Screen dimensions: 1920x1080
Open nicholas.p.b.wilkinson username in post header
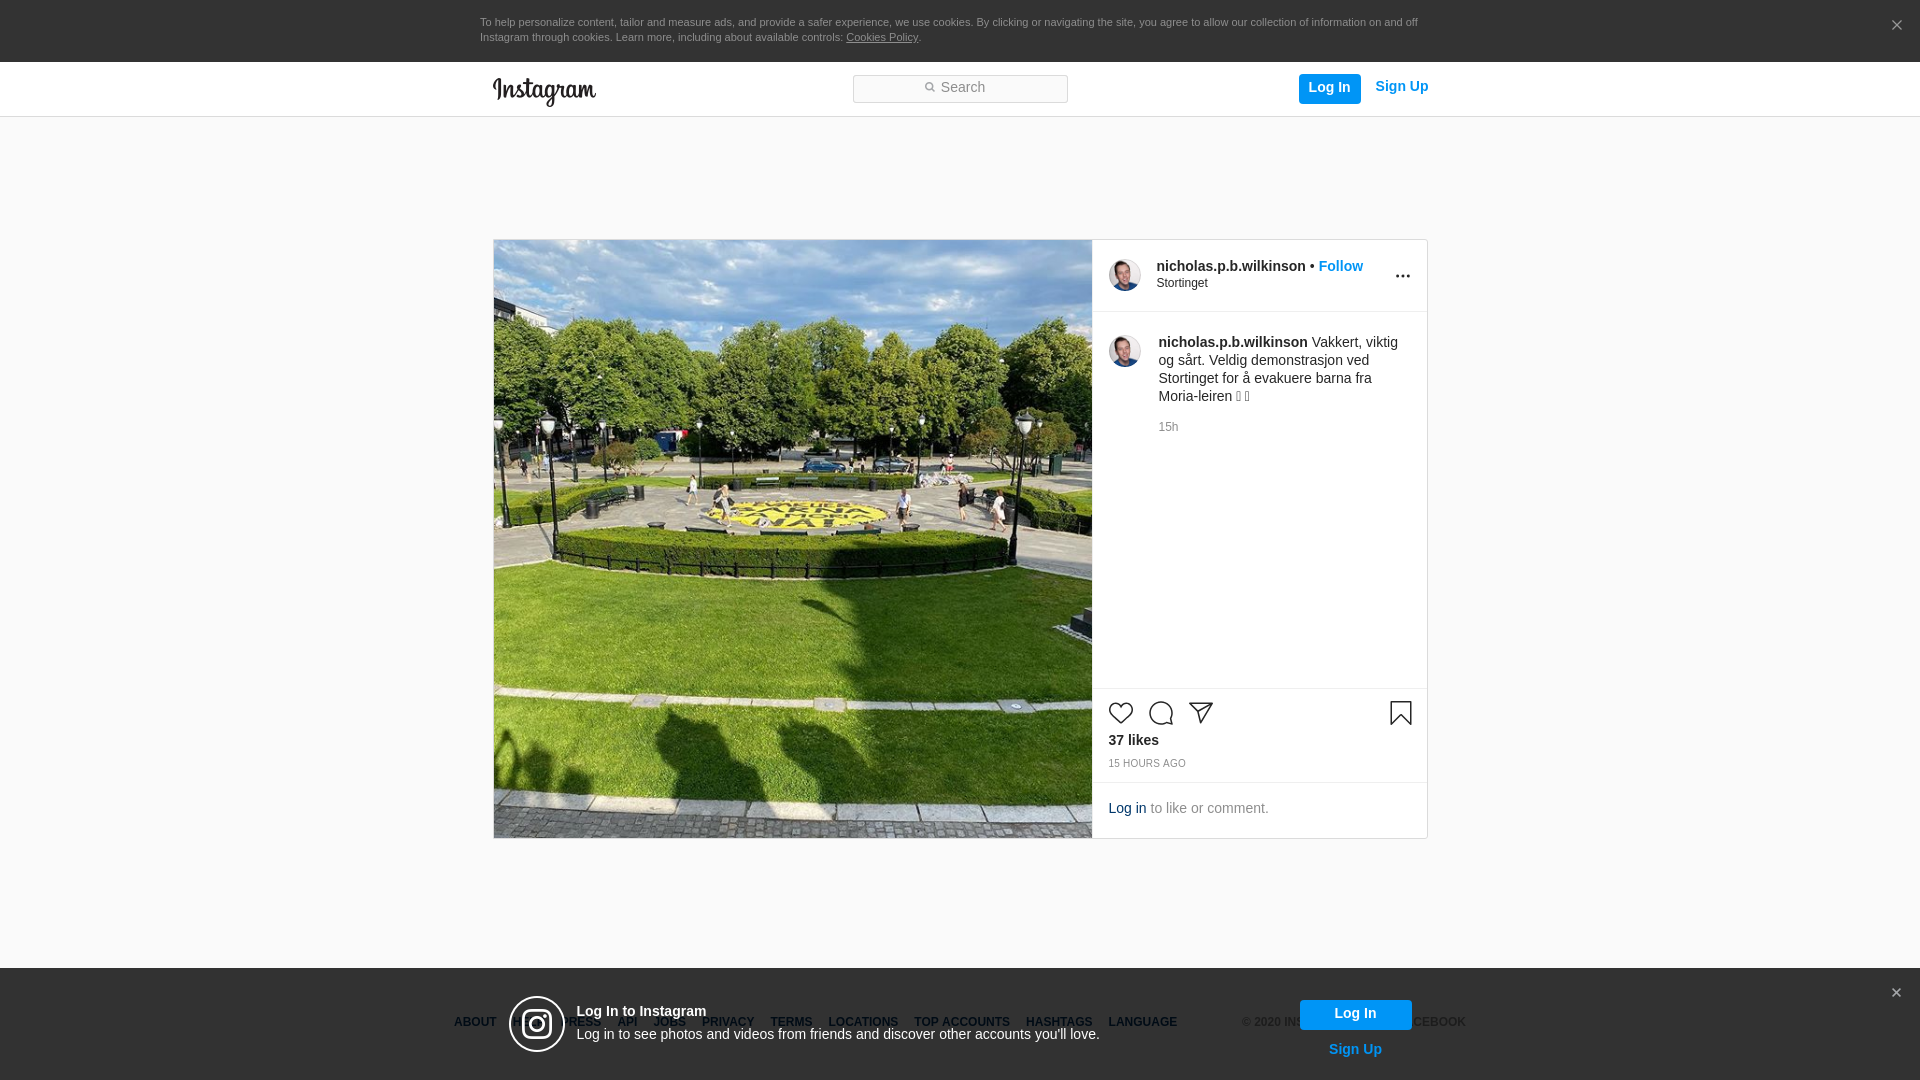(1231, 266)
